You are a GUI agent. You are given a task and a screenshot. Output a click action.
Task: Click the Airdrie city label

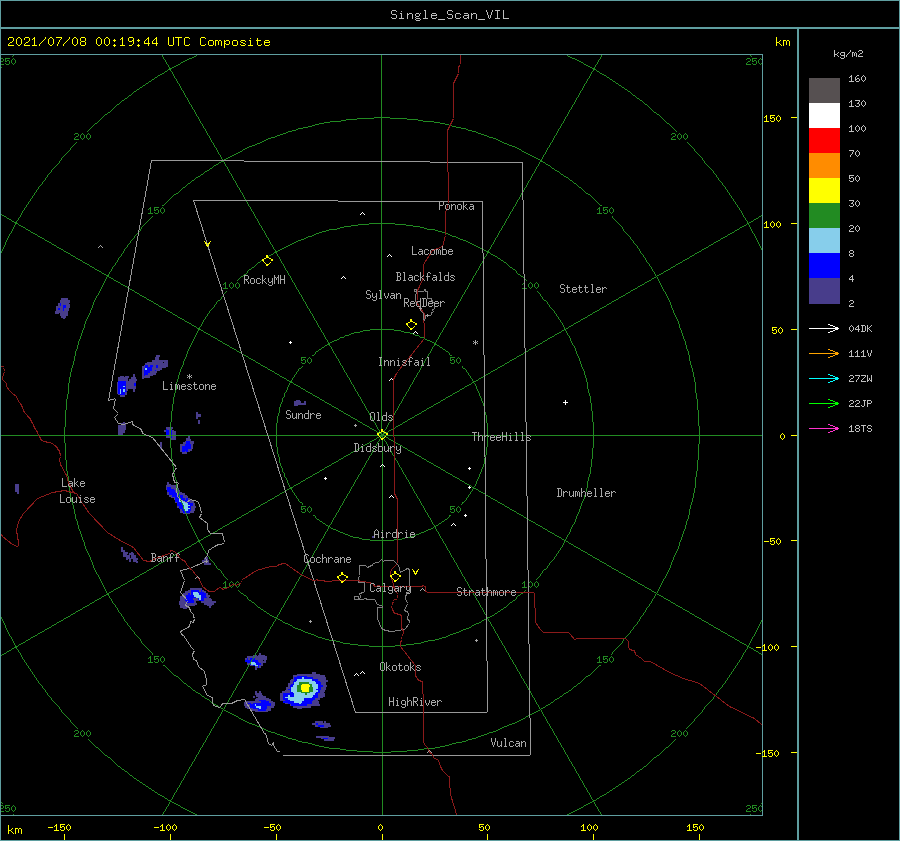(394, 534)
